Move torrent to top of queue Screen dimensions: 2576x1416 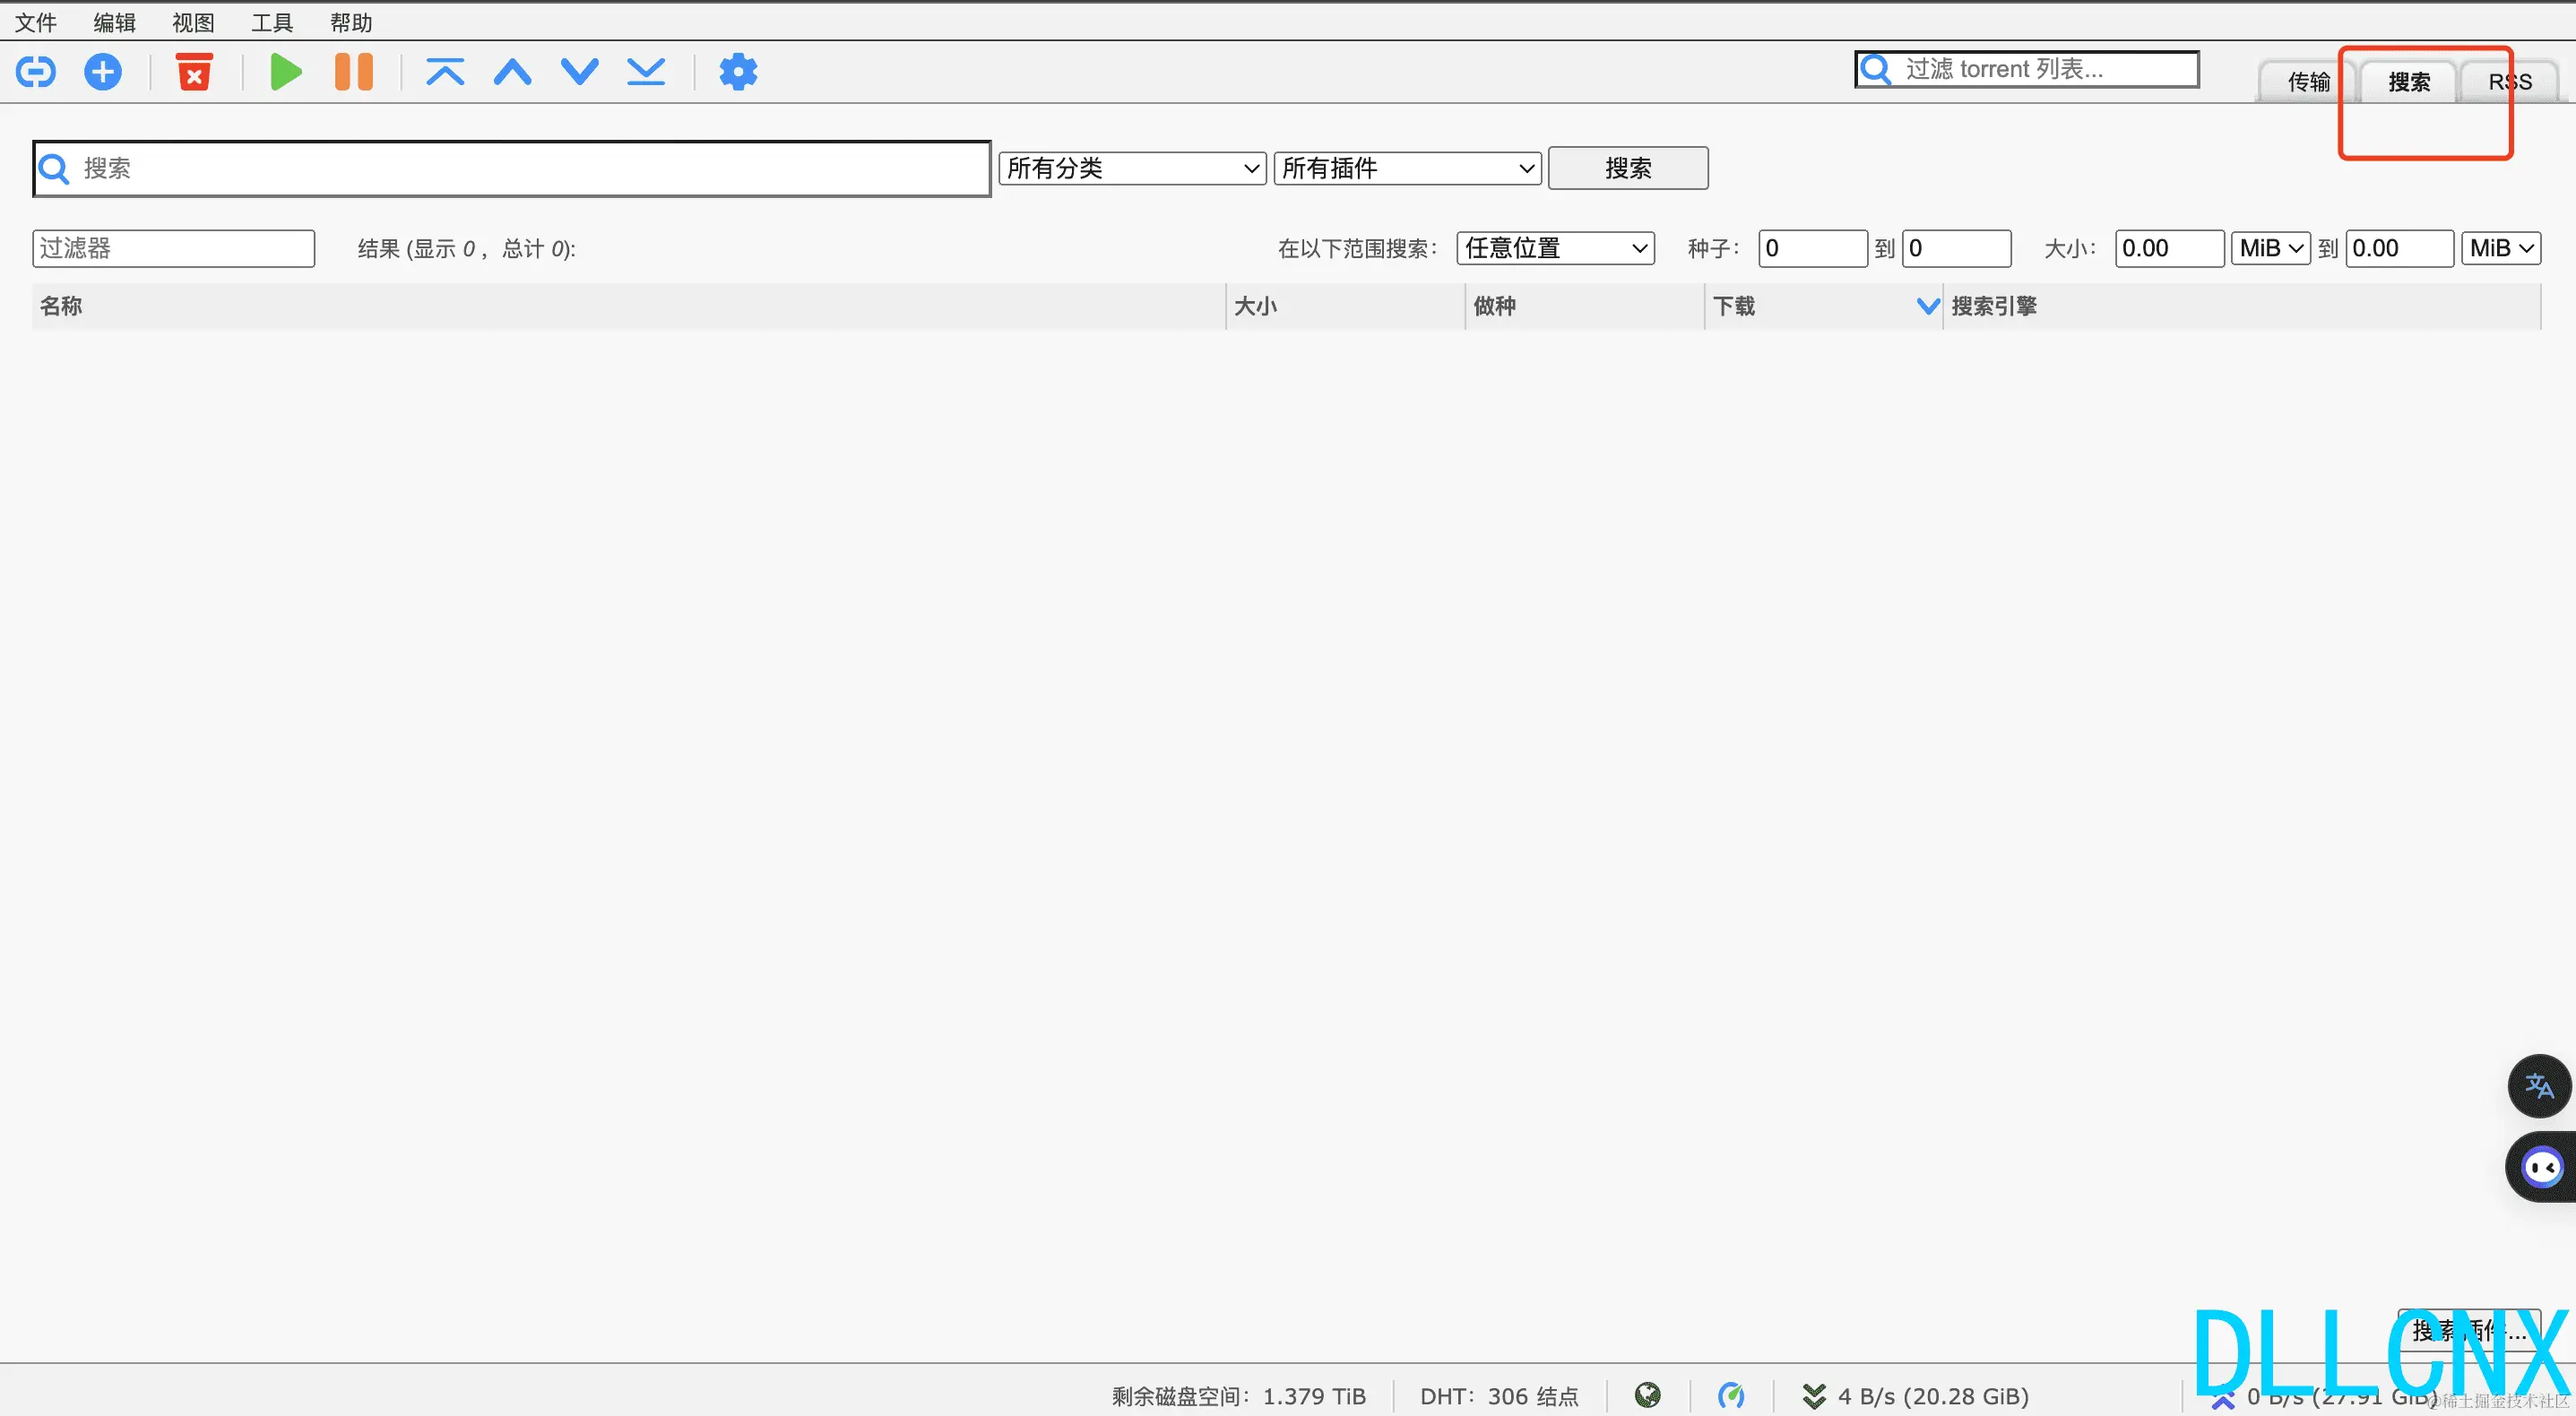(445, 72)
